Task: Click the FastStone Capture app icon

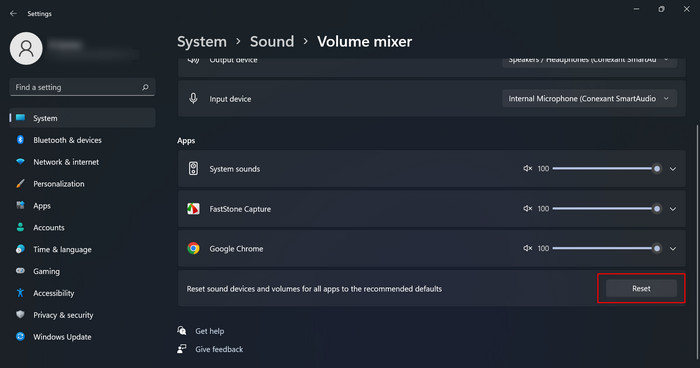Action: click(193, 209)
